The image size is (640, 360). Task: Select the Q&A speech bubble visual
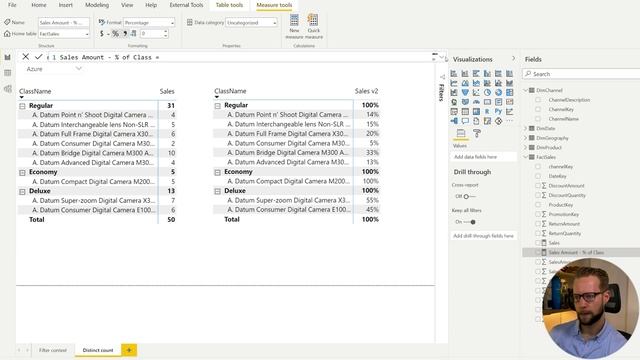pyautogui.click(x=465, y=121)
